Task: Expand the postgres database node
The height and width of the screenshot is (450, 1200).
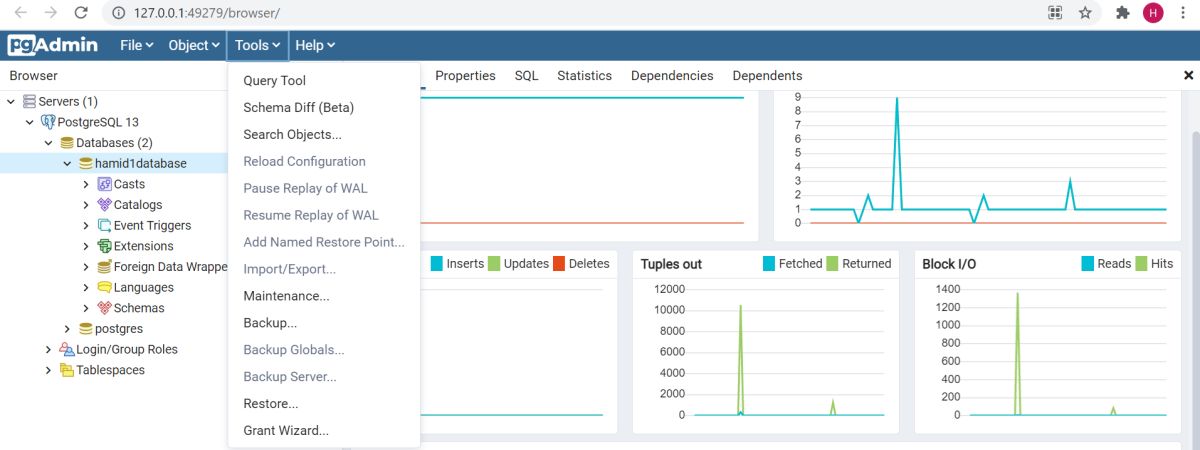Action: coord(68,329)
